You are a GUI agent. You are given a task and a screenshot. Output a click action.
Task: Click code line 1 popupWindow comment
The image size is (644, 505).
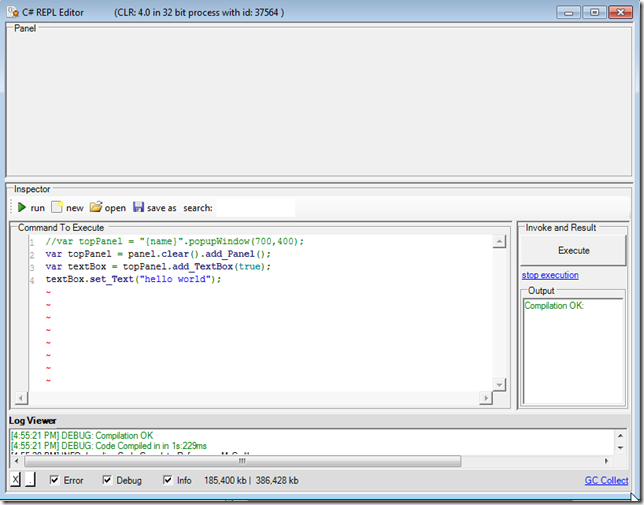(x=174, y=241)
